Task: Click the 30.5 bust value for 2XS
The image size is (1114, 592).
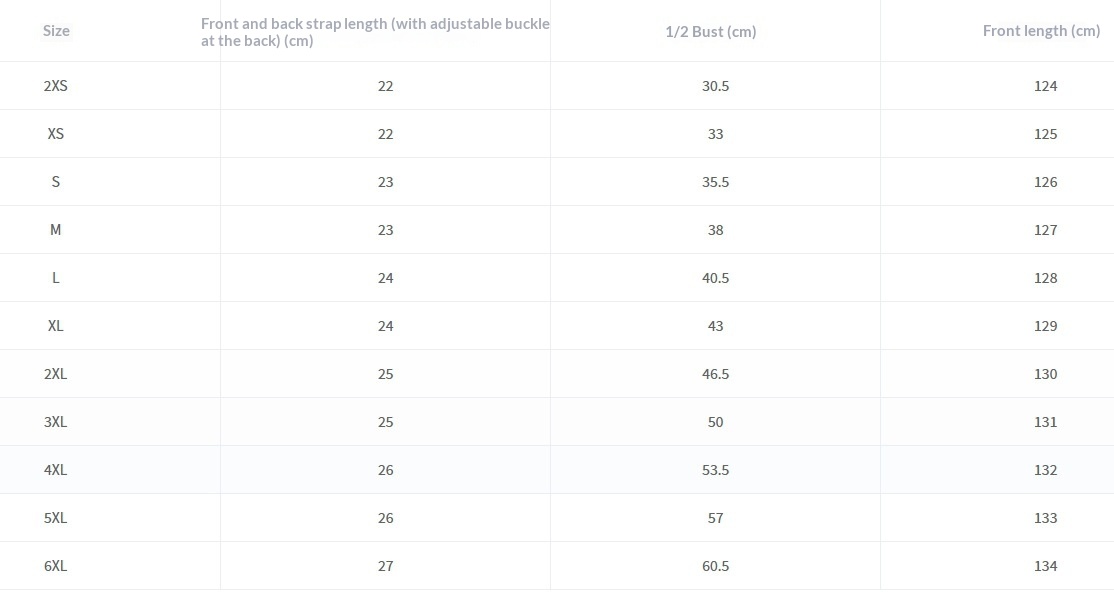Action: click(x=716, y=86)
